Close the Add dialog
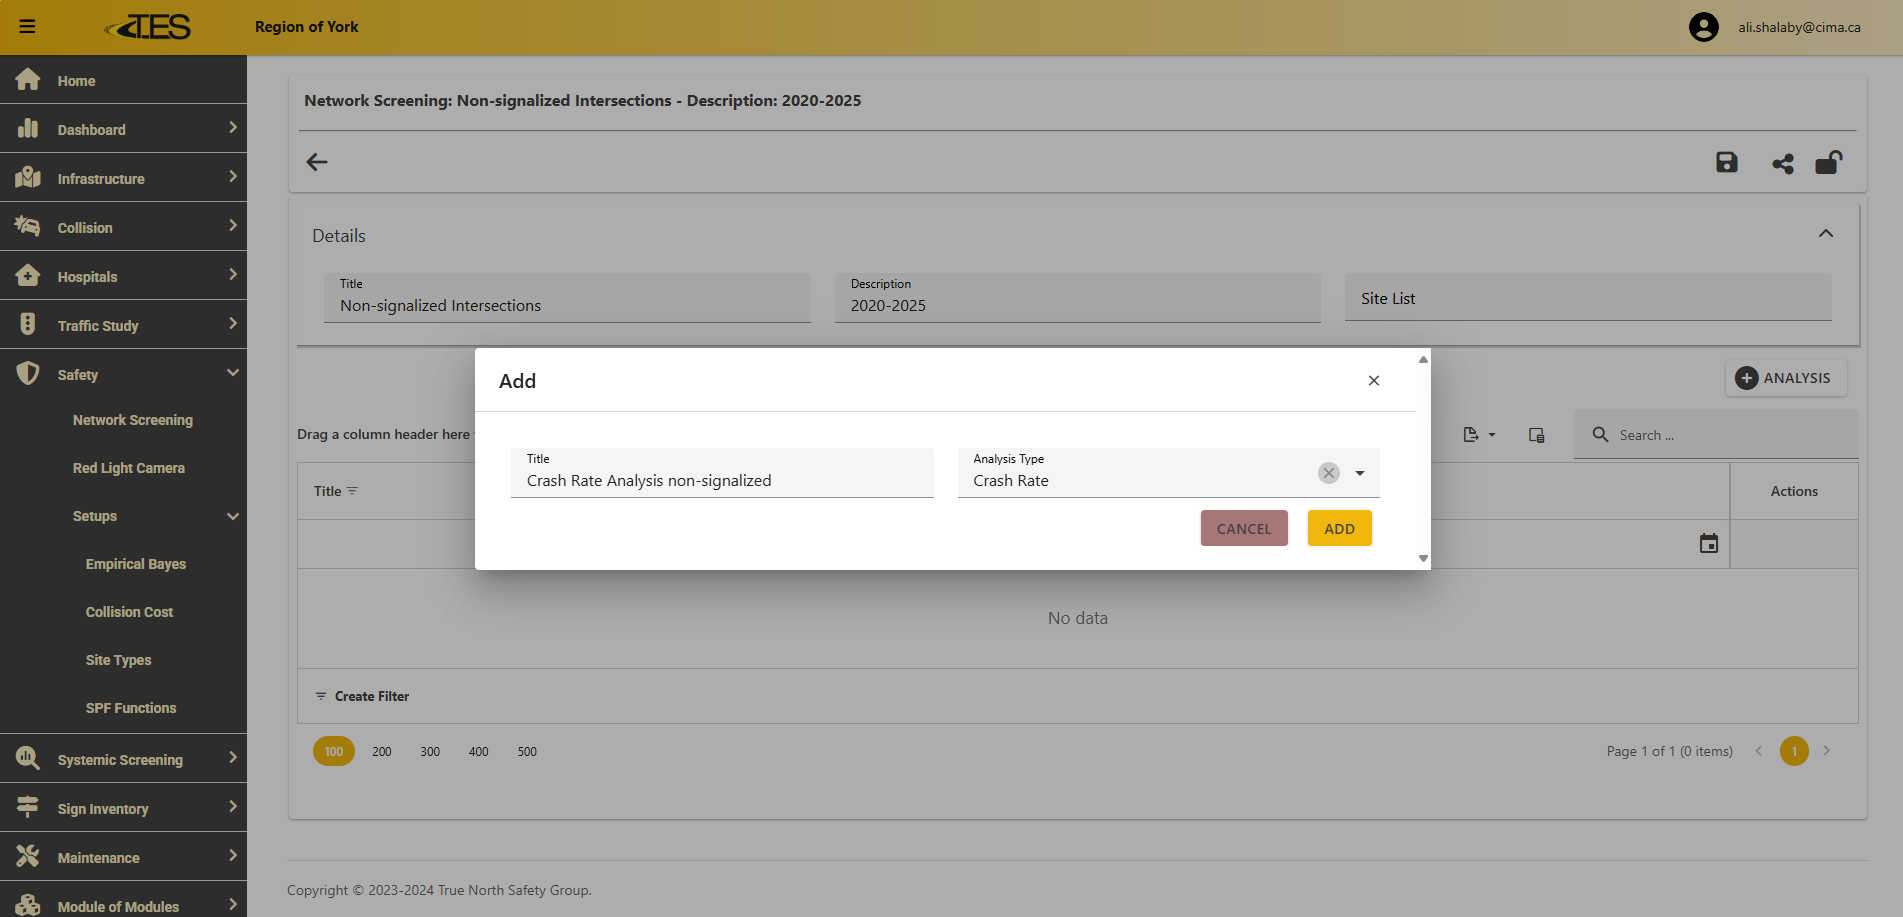The width and height of the screenshot is (1903, 917). [1373, 381]
